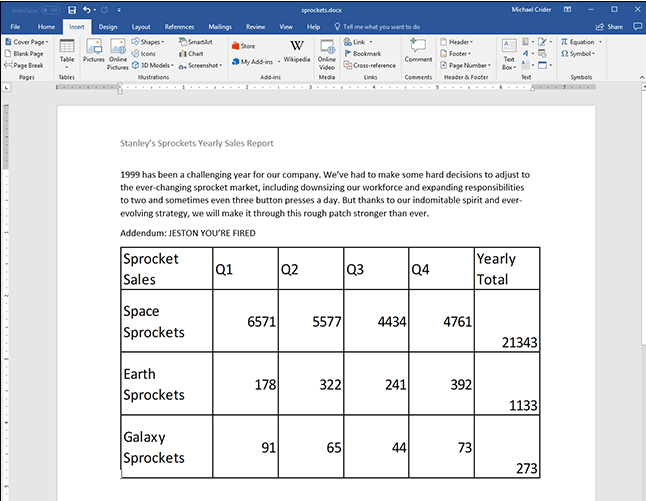This screenshot has height=501, width=646.
Task: Insert a Blank Page
Action: click(28, 54)
